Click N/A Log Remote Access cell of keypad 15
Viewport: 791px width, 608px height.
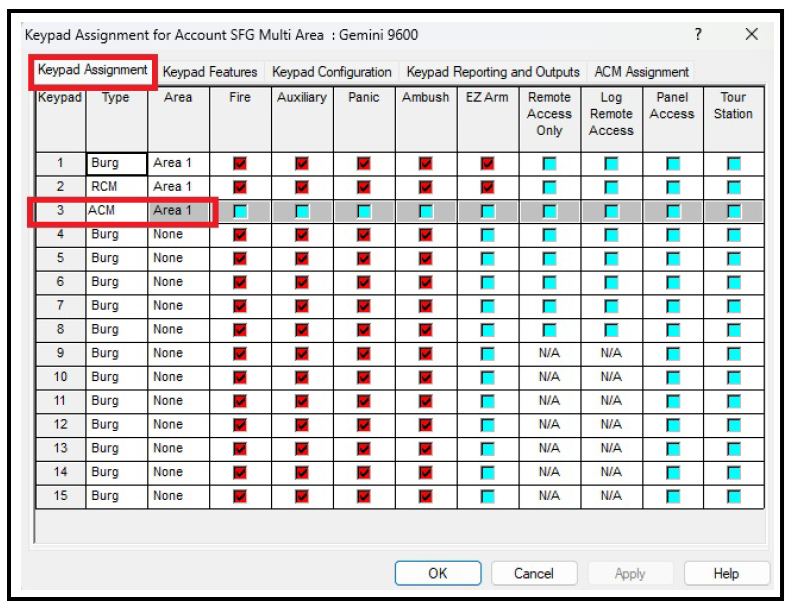[611, 496]
